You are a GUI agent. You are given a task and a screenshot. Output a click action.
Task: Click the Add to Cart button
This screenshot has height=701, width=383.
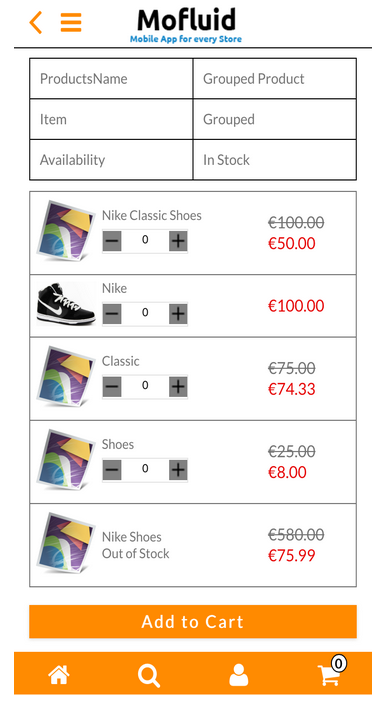click(193, 621)
